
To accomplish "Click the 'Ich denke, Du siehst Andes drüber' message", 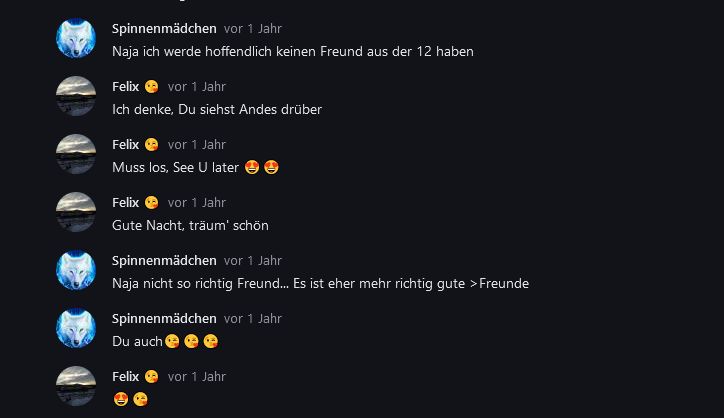I will pos(217,110).
